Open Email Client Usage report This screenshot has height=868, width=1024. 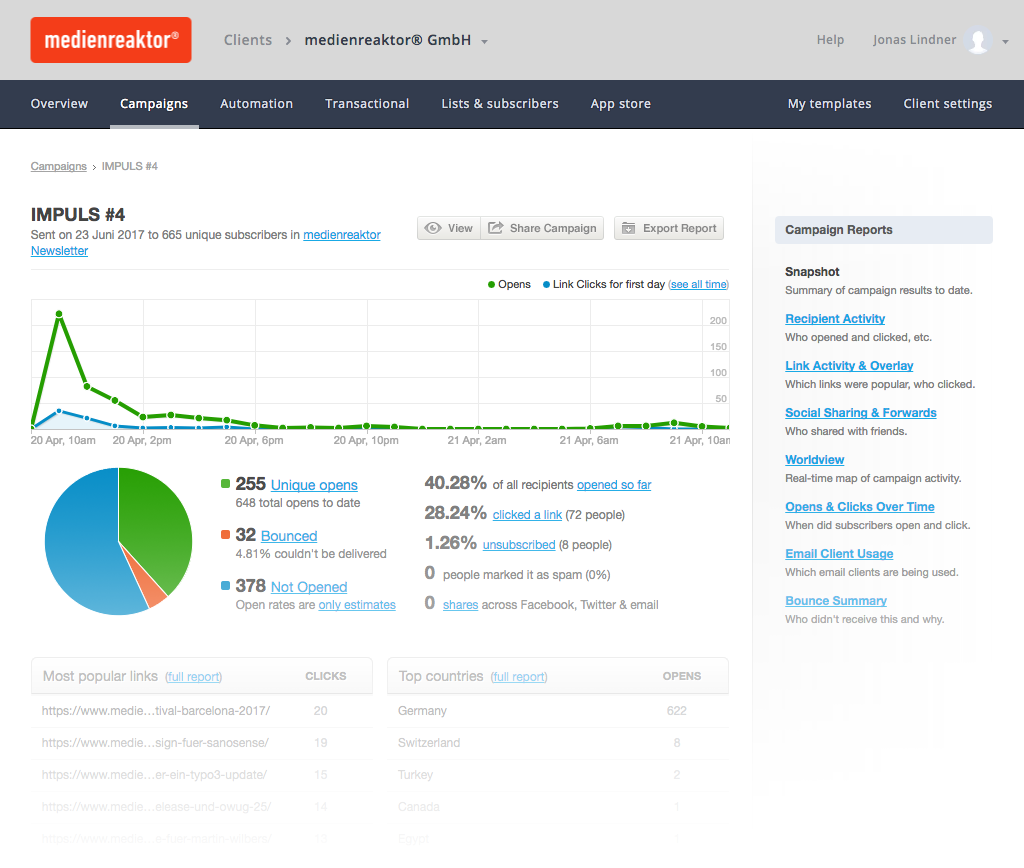[x=839, y=554]
